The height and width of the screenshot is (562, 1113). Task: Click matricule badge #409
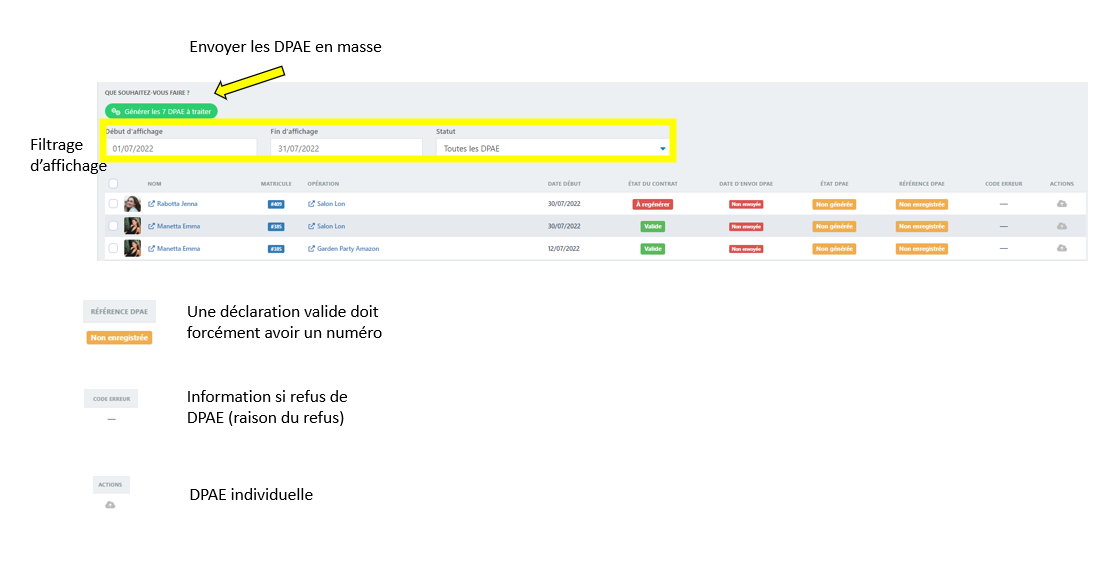click(x=276, y=204)
